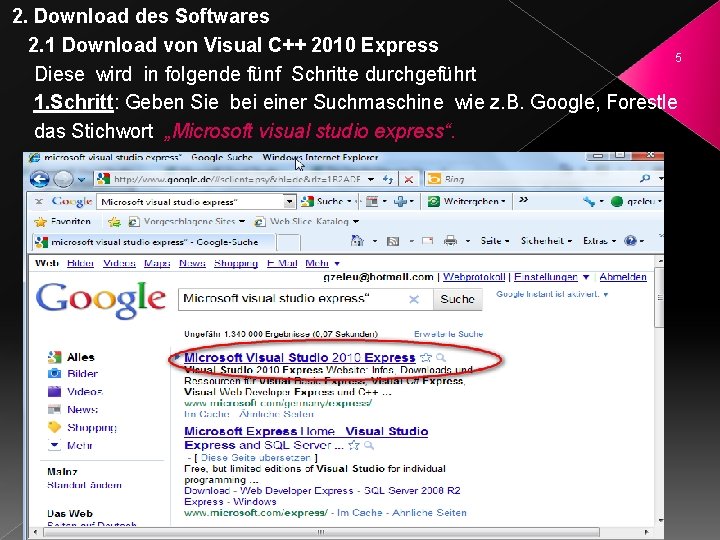Click the Maps link in top navigation
This screenshot has height=540, width=720.
click(x=157, y=263)
